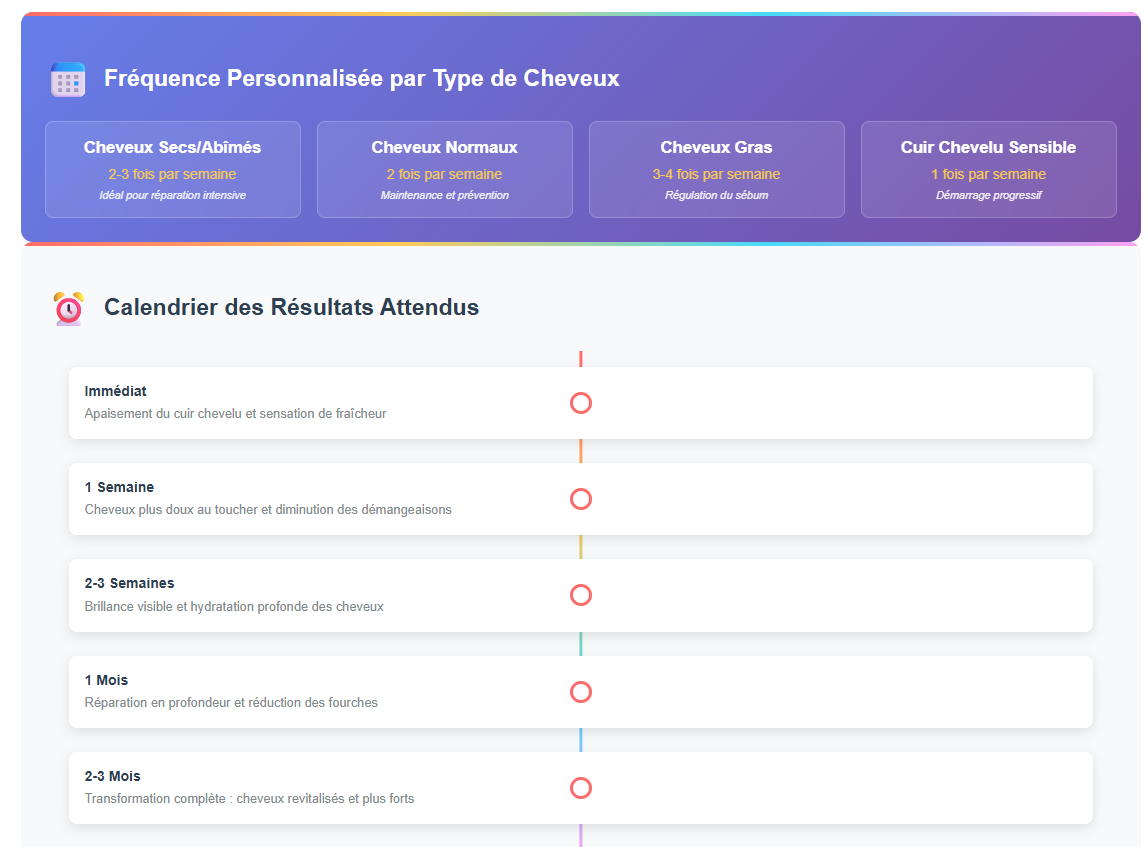Image resolution: width=1148 pixels, height=847 pixels.
Task: Click the Fréquence Personnalisée par Type heading
Action: (362, 78)
